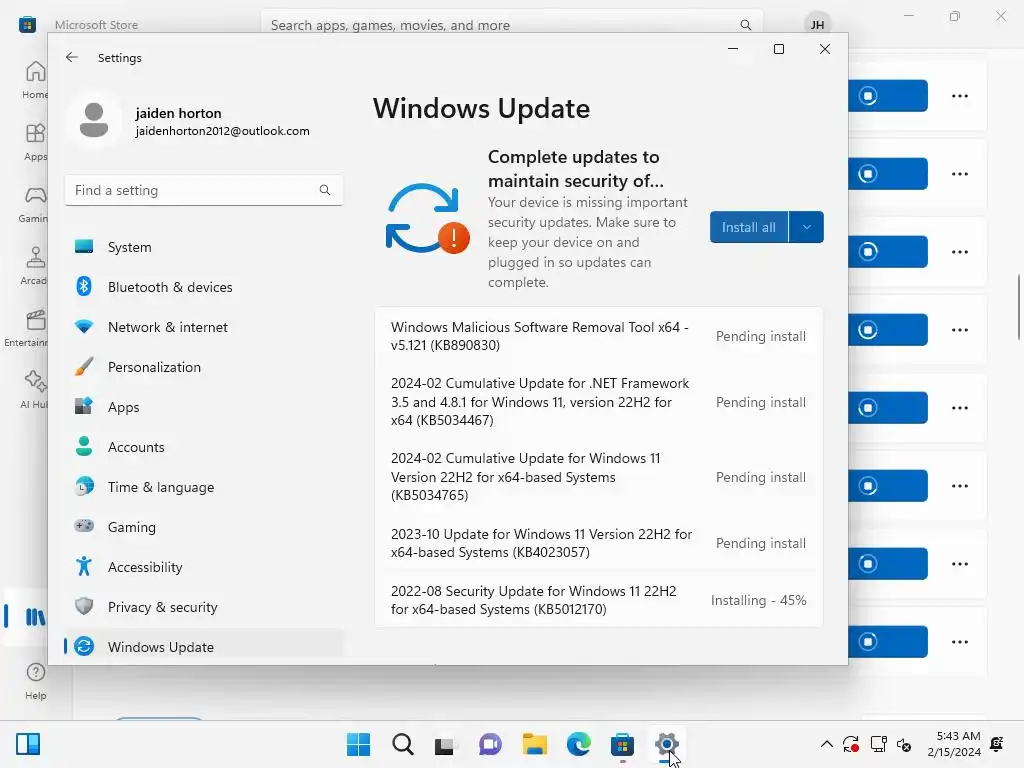Go back with the Settings back arrow

coord(72,57)
